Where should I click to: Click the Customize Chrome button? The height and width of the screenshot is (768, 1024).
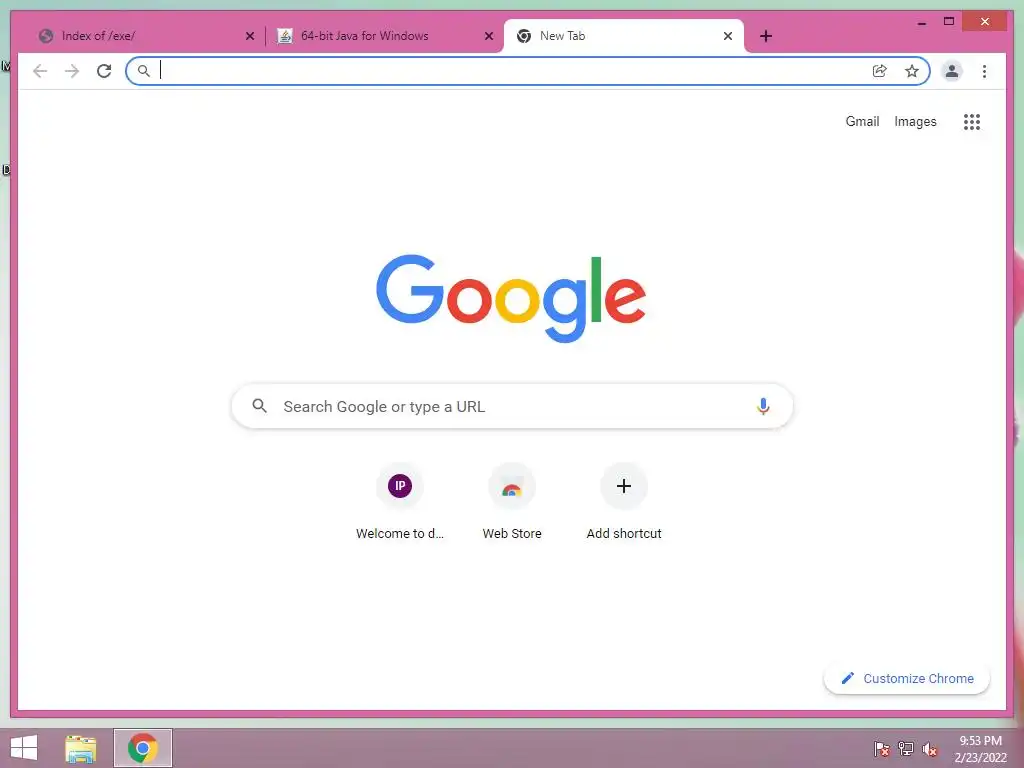tap(906, 679)
